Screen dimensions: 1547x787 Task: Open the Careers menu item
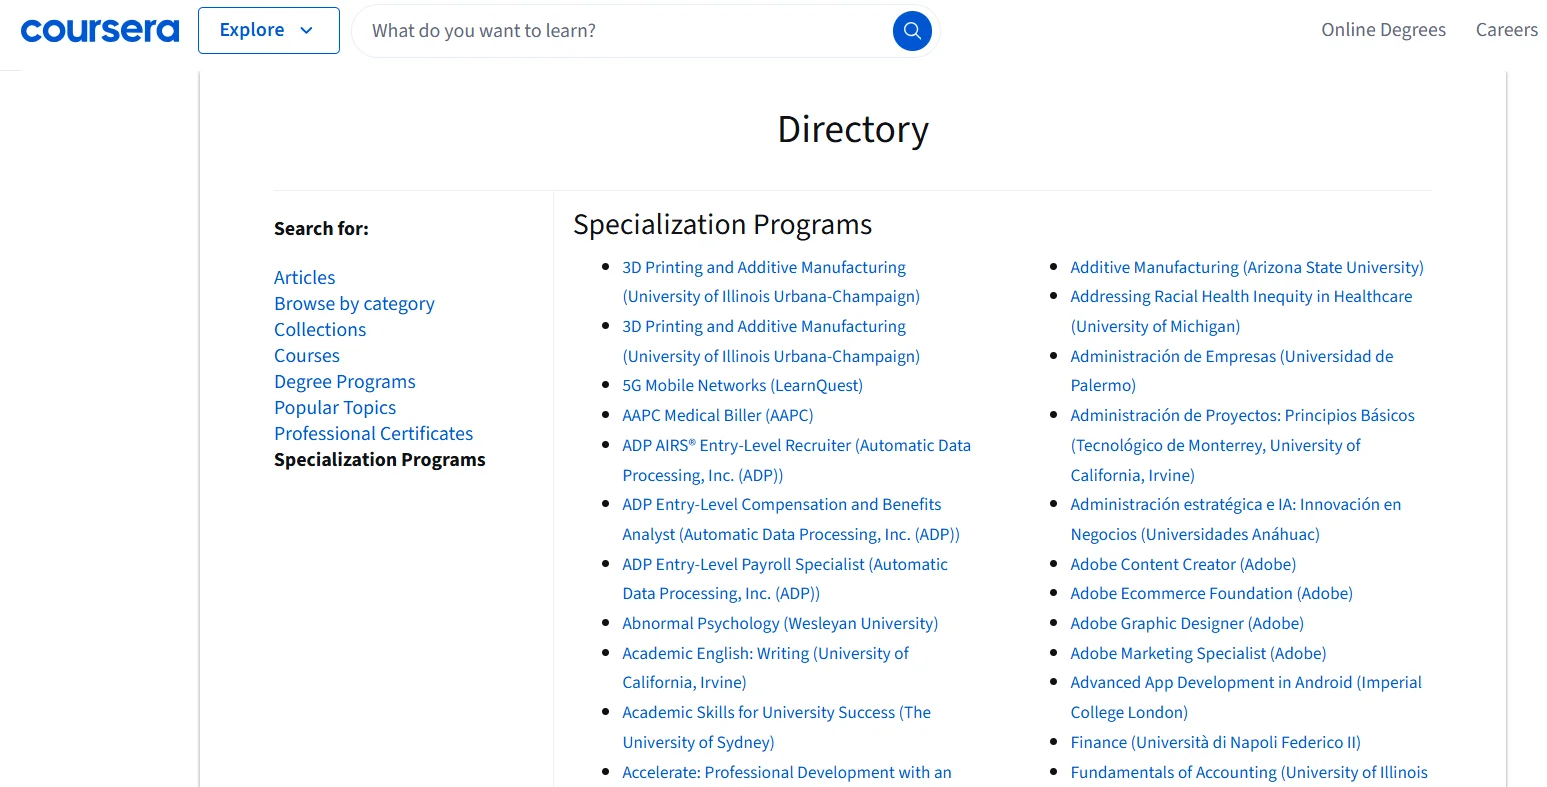[x=1506, y=30]
